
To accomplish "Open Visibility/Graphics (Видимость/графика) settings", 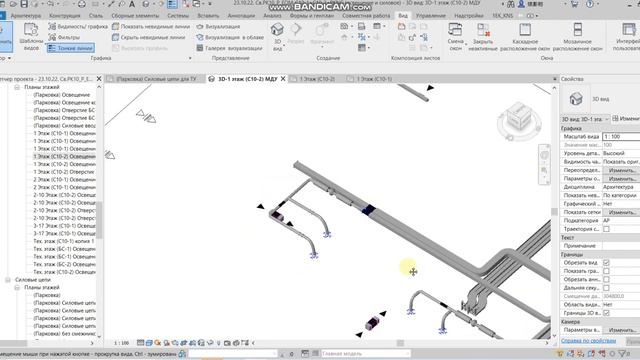I will click(x=78, y=27).
